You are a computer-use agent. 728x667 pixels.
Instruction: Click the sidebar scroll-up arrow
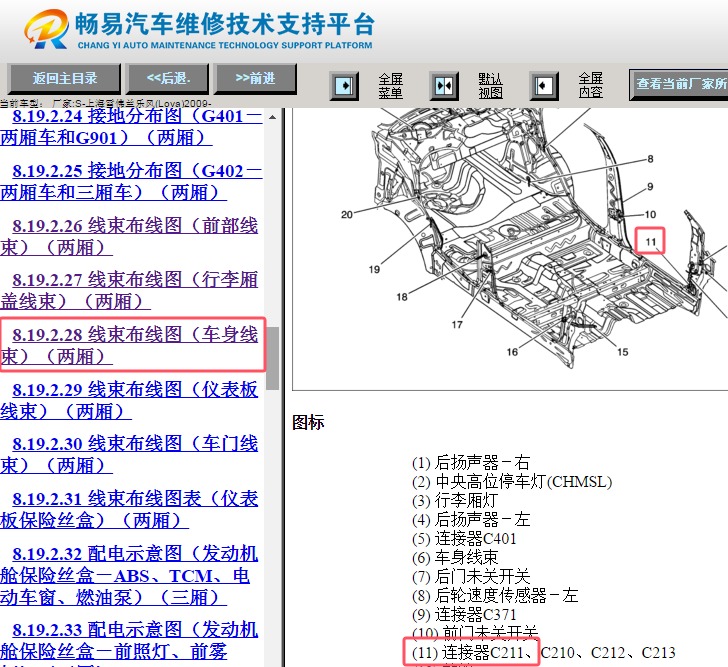click(273, 117)
